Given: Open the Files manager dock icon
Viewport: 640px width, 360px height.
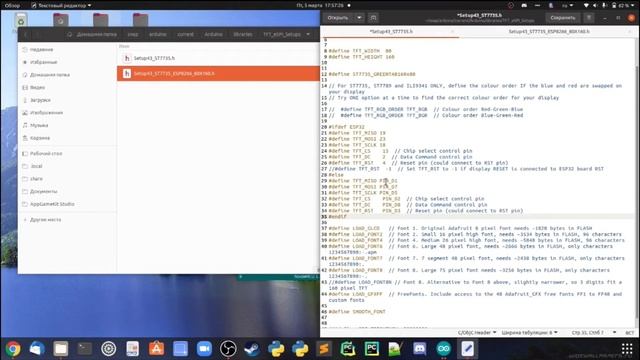Looking at the screenshot, I should click(x=60, y=349).
